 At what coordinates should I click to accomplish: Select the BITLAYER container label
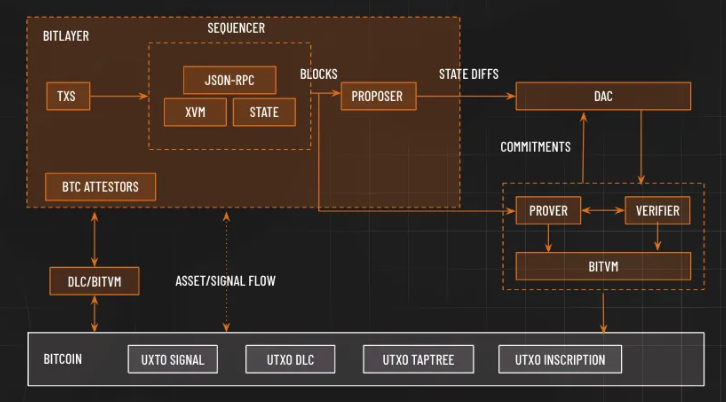click(68, 35)
